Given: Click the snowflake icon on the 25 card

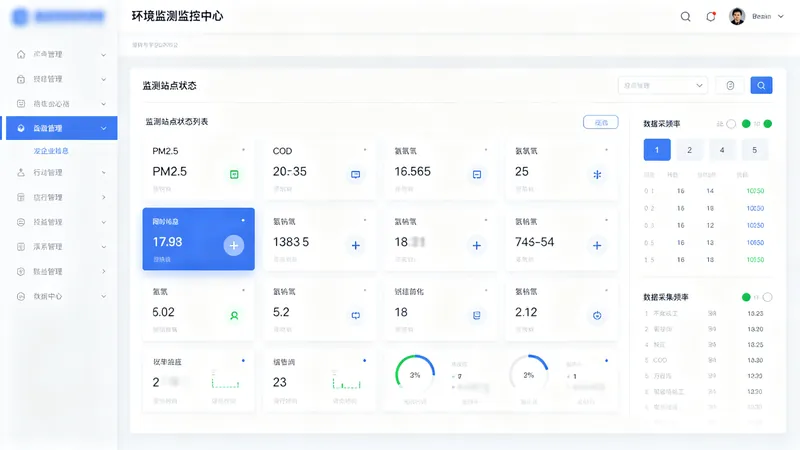Looking at the screenshot, I should tap(597, 174).
